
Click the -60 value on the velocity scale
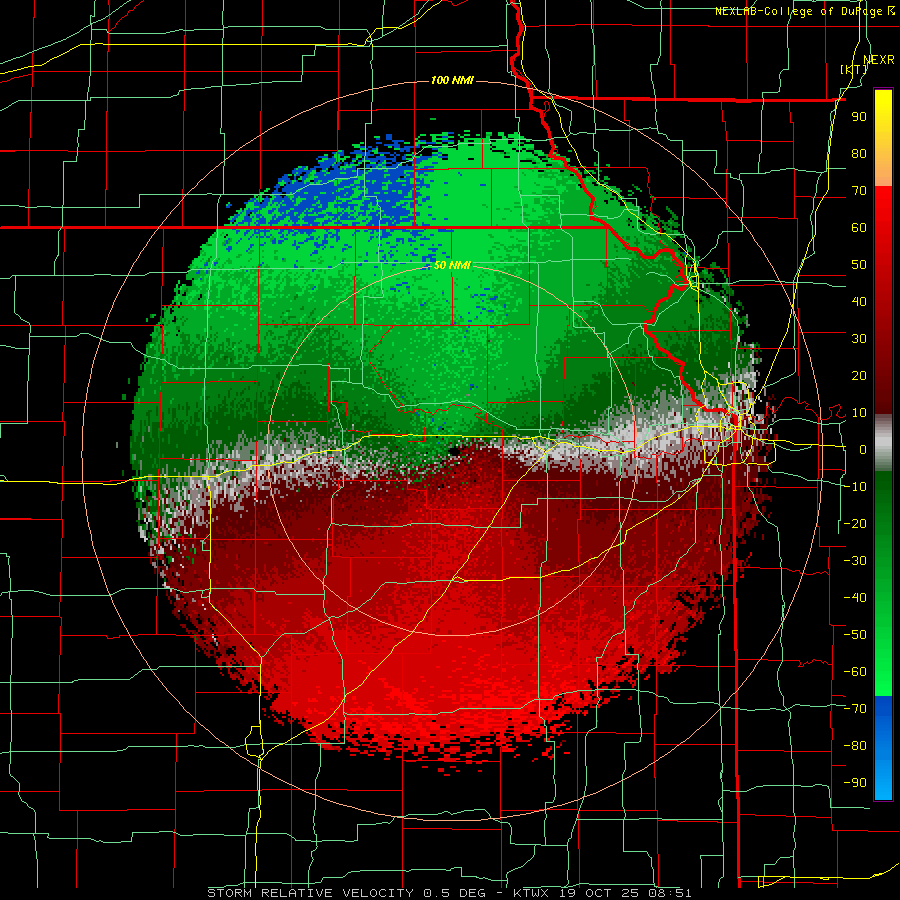[x=855, y=672]
